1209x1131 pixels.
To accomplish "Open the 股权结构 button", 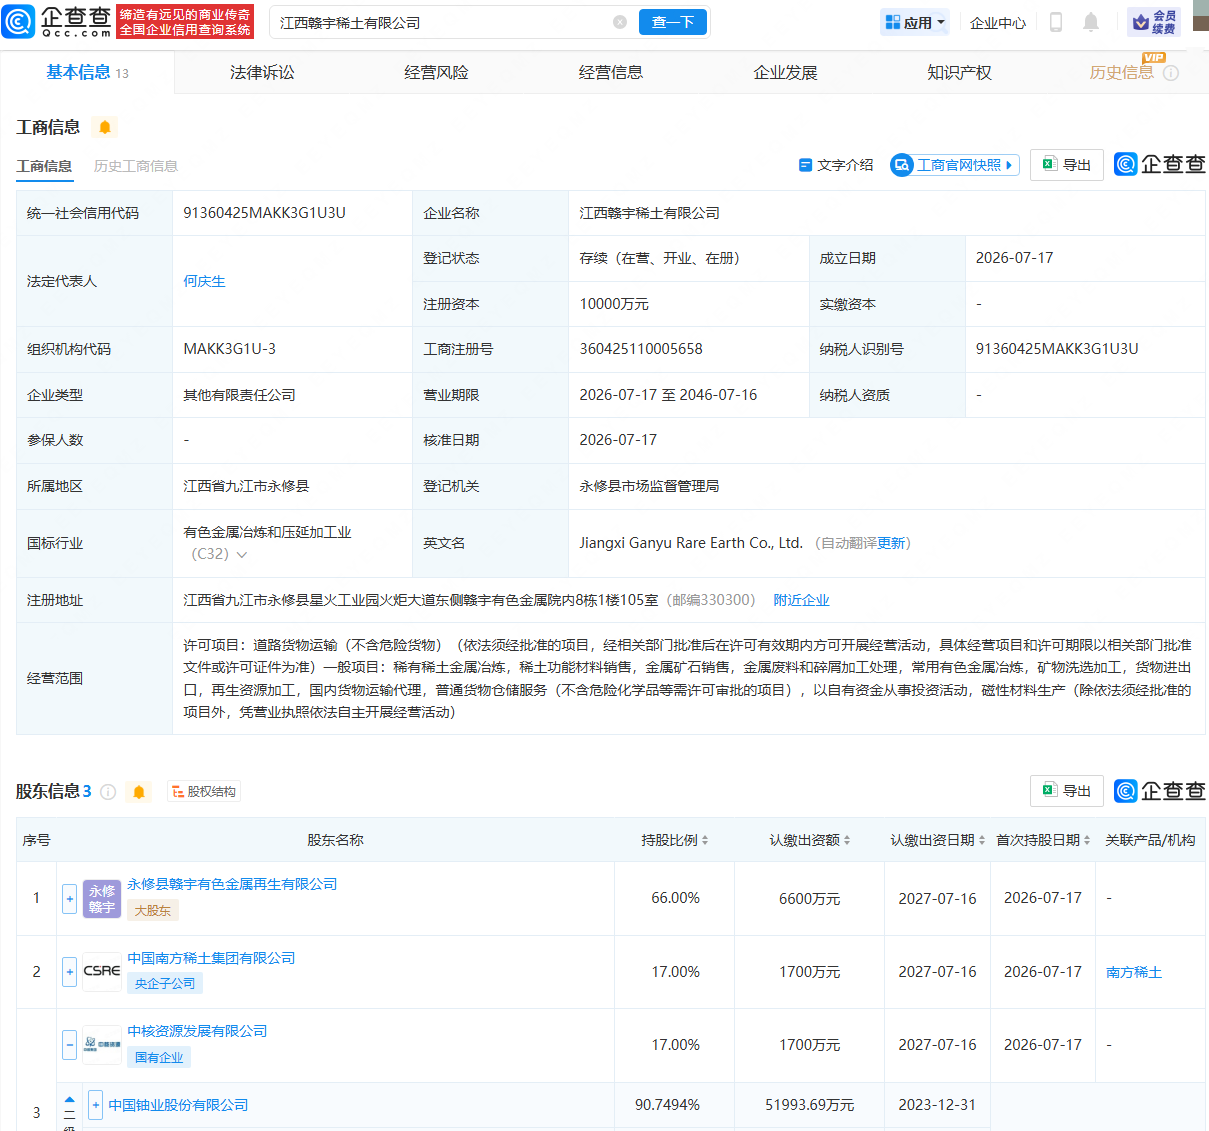I will [x=204, y=792].
